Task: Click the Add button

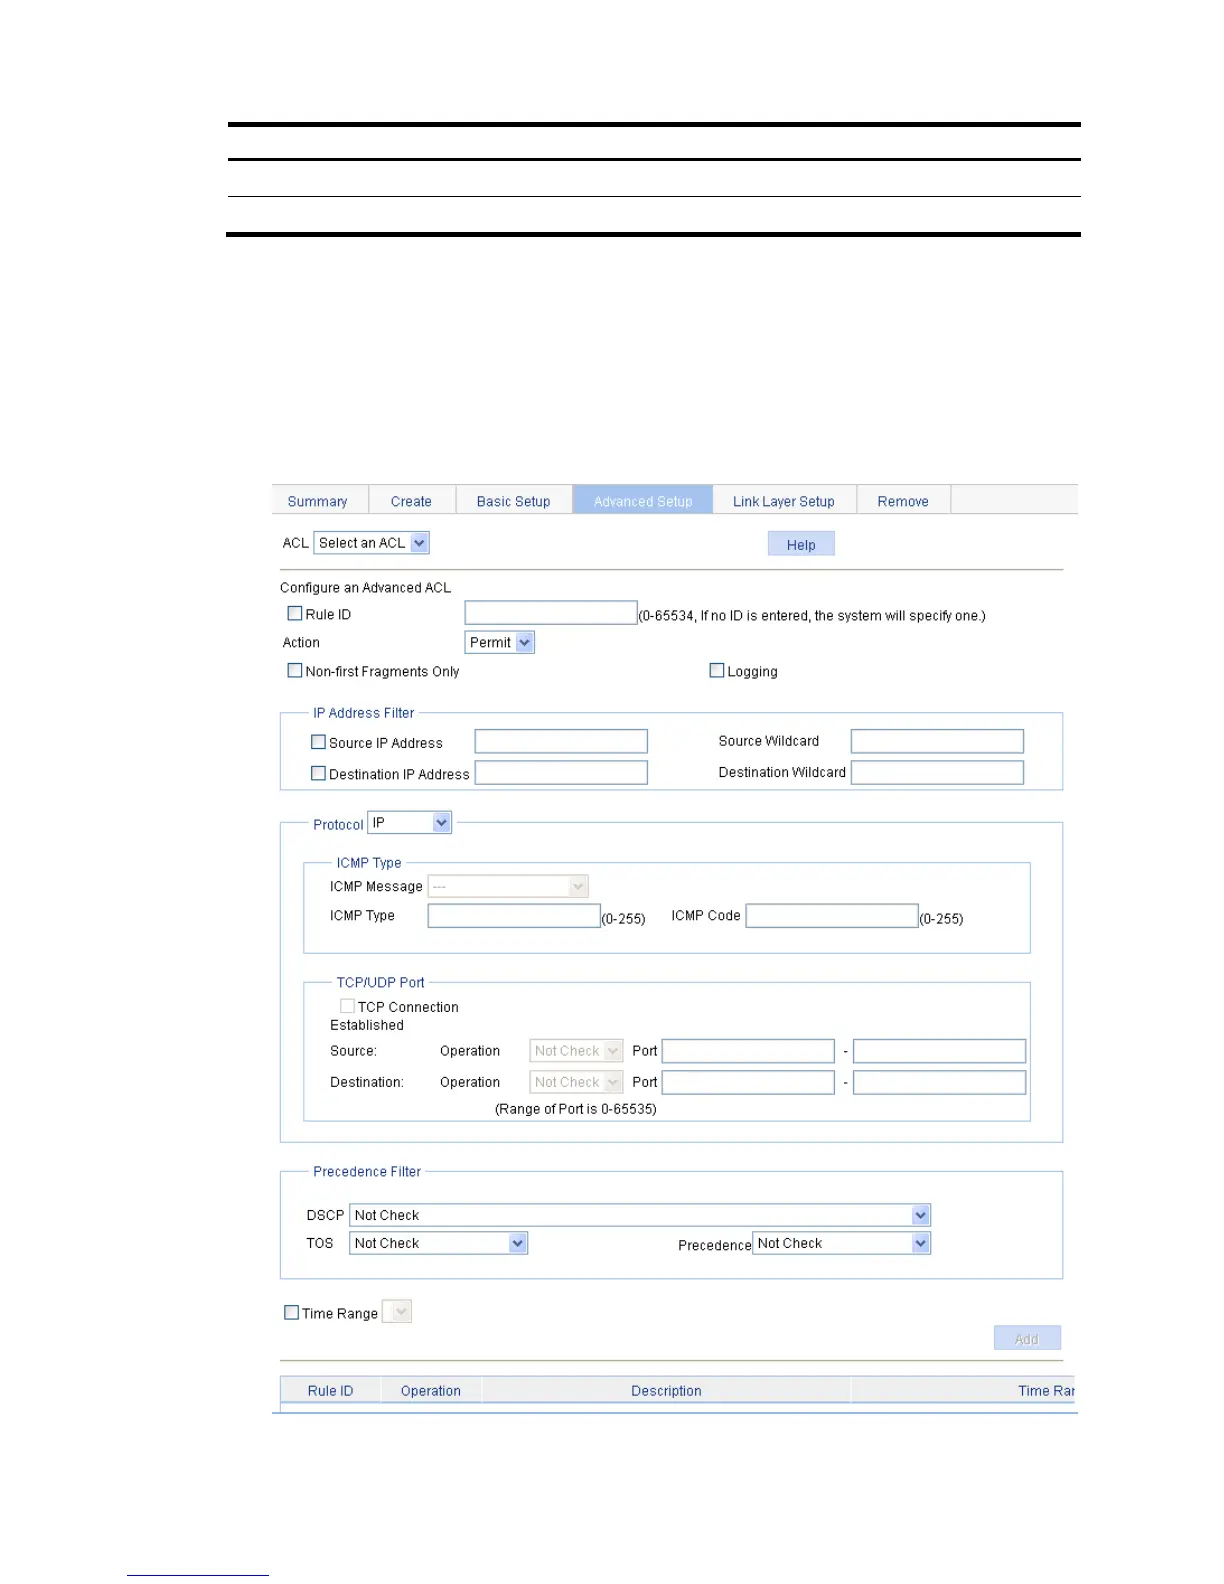Action: [1027, 1338]
